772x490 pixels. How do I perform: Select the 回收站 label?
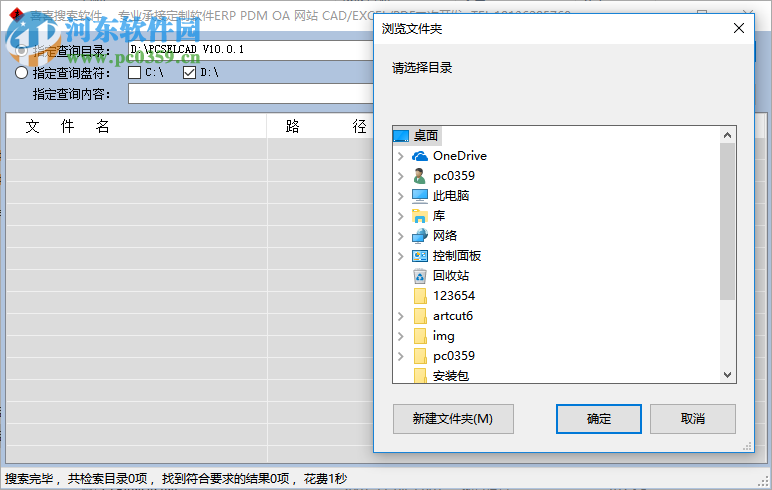[451, 276]
